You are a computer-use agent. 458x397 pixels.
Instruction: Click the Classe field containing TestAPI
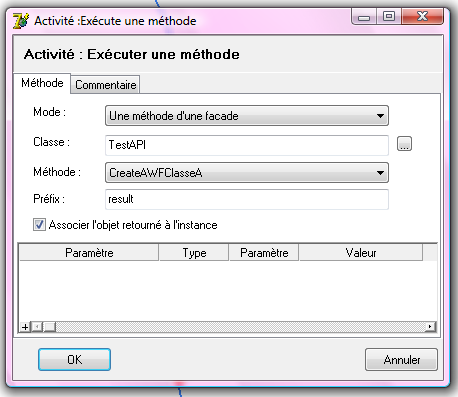[x=247, y=145]
